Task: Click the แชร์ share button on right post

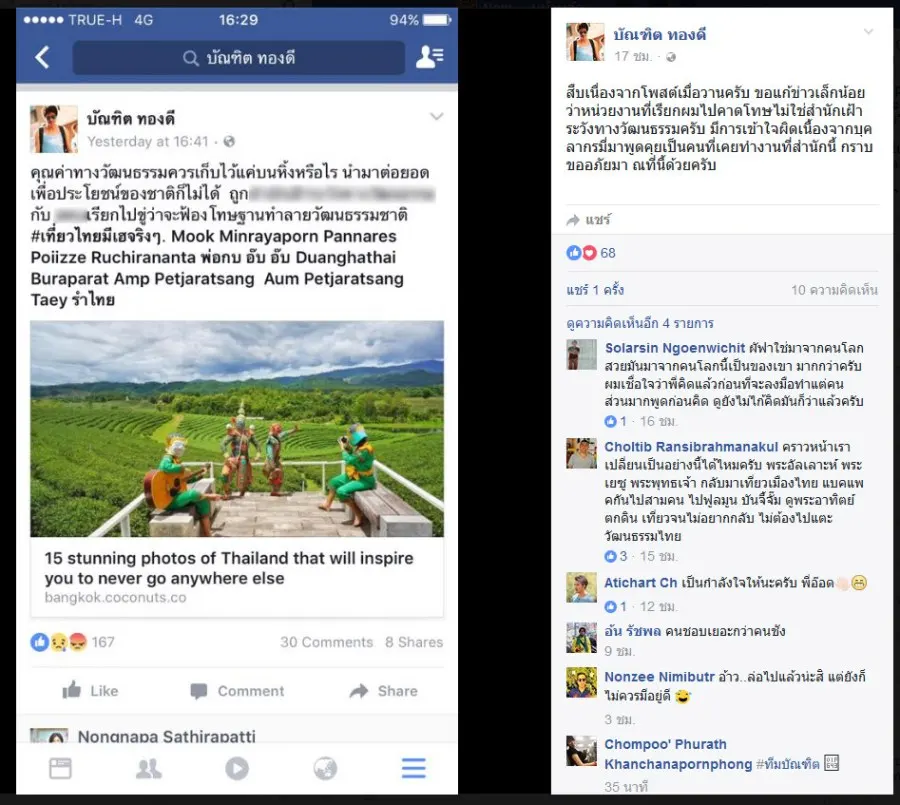Action: click(588, 219)
